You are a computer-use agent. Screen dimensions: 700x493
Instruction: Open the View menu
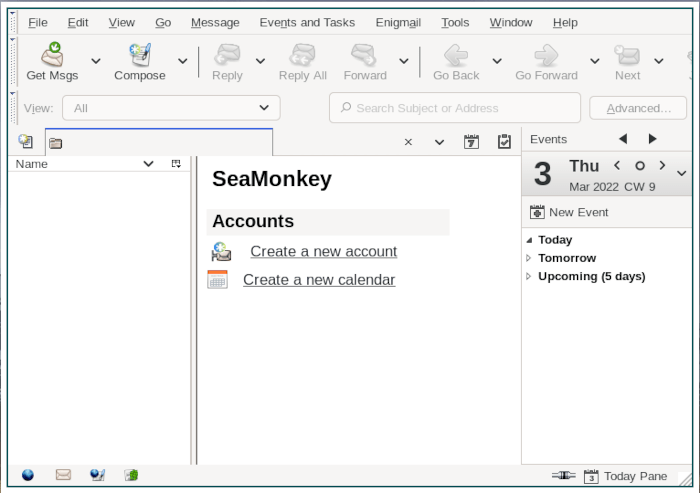(121, 22)
